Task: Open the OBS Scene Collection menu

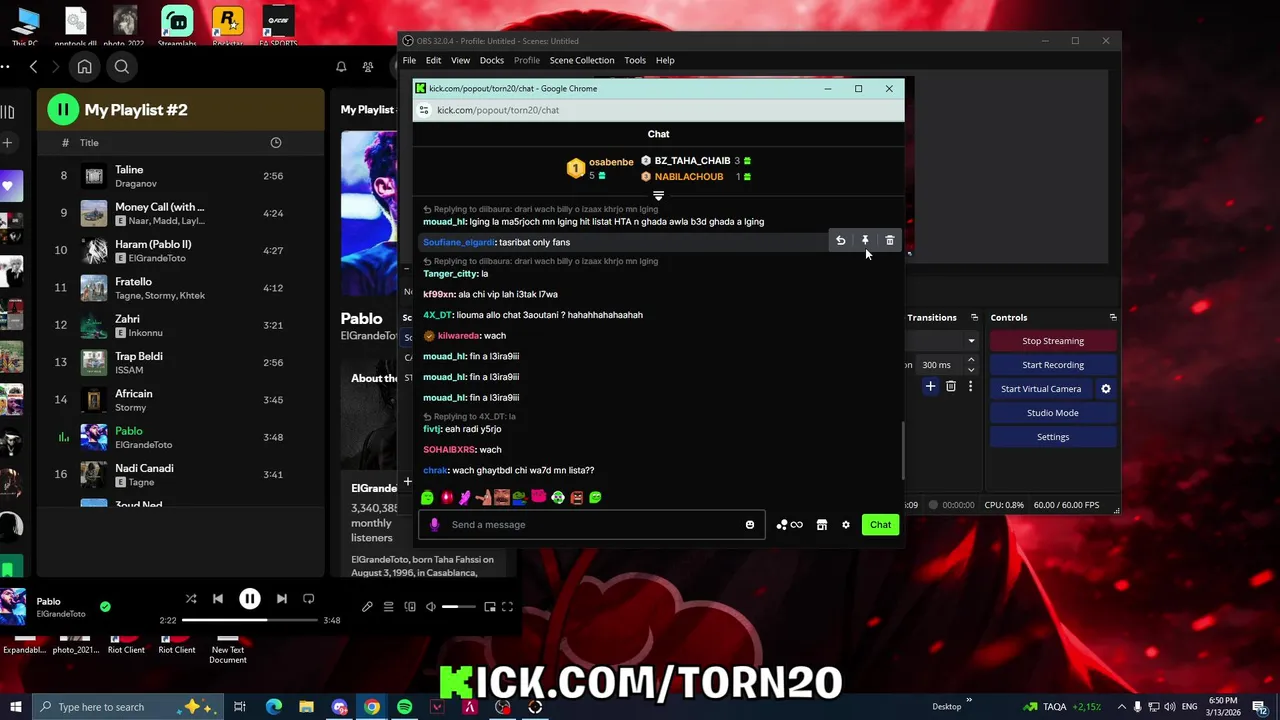Action: click(x=582, y=60)
